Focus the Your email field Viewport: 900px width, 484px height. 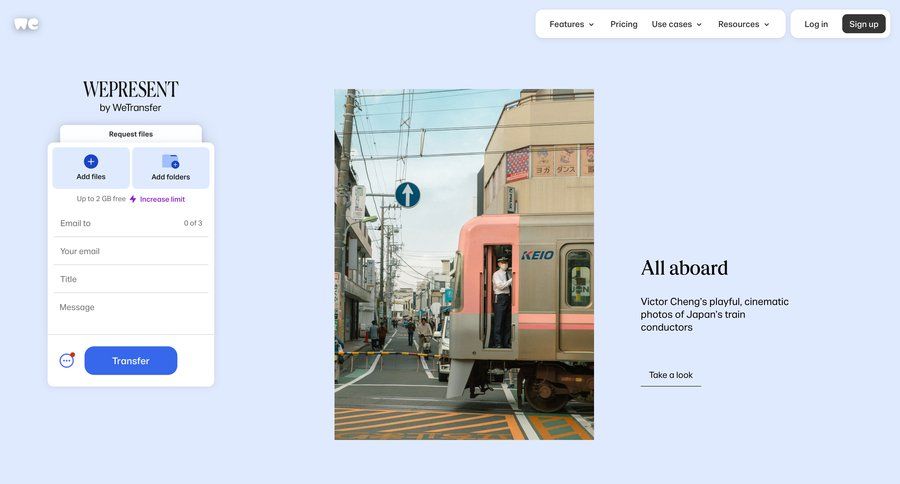point(131,251)
